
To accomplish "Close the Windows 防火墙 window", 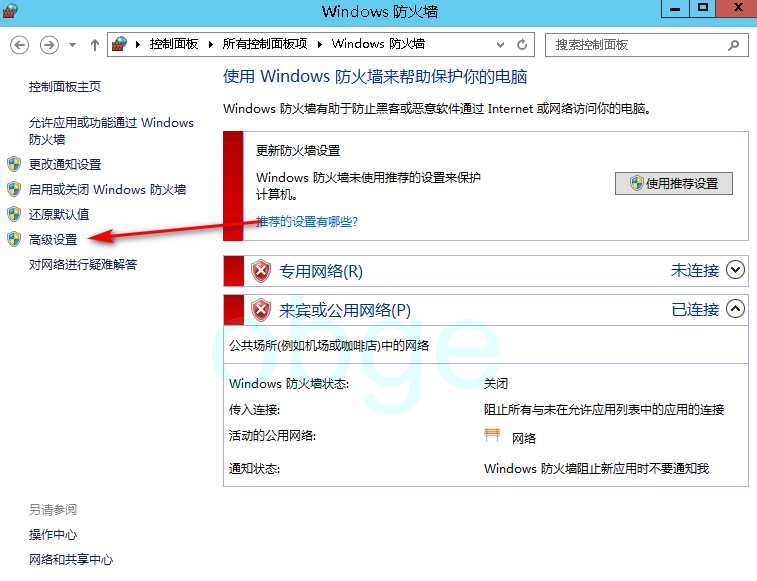I will pos(737,8).
